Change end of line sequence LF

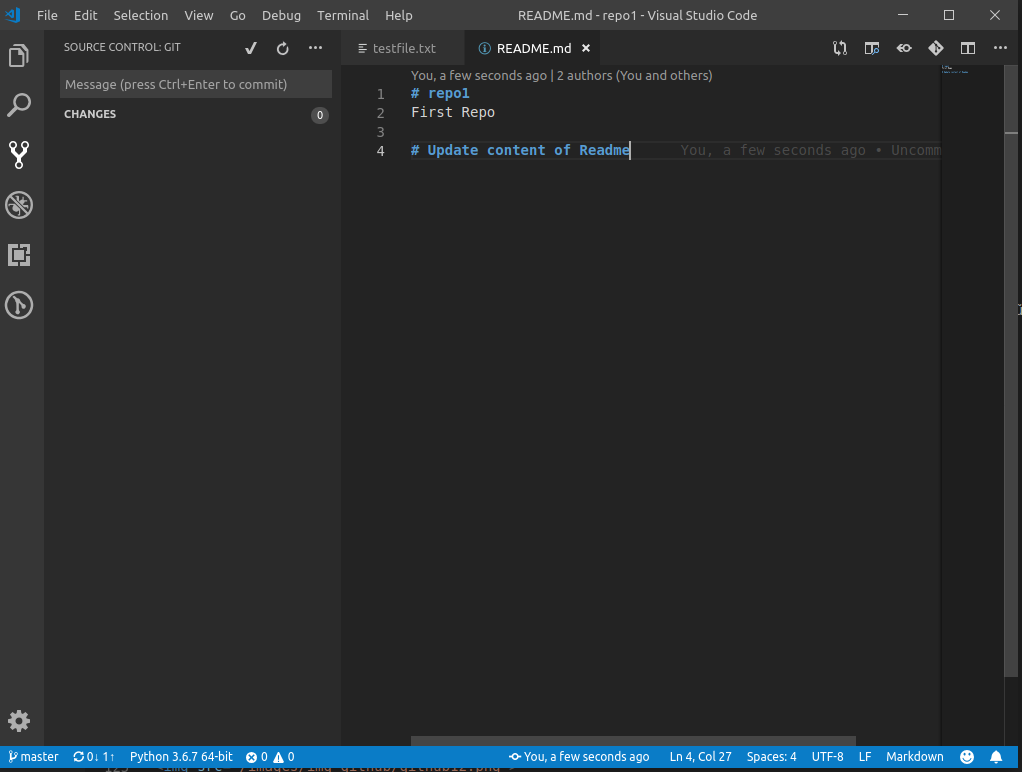(865, 757)
